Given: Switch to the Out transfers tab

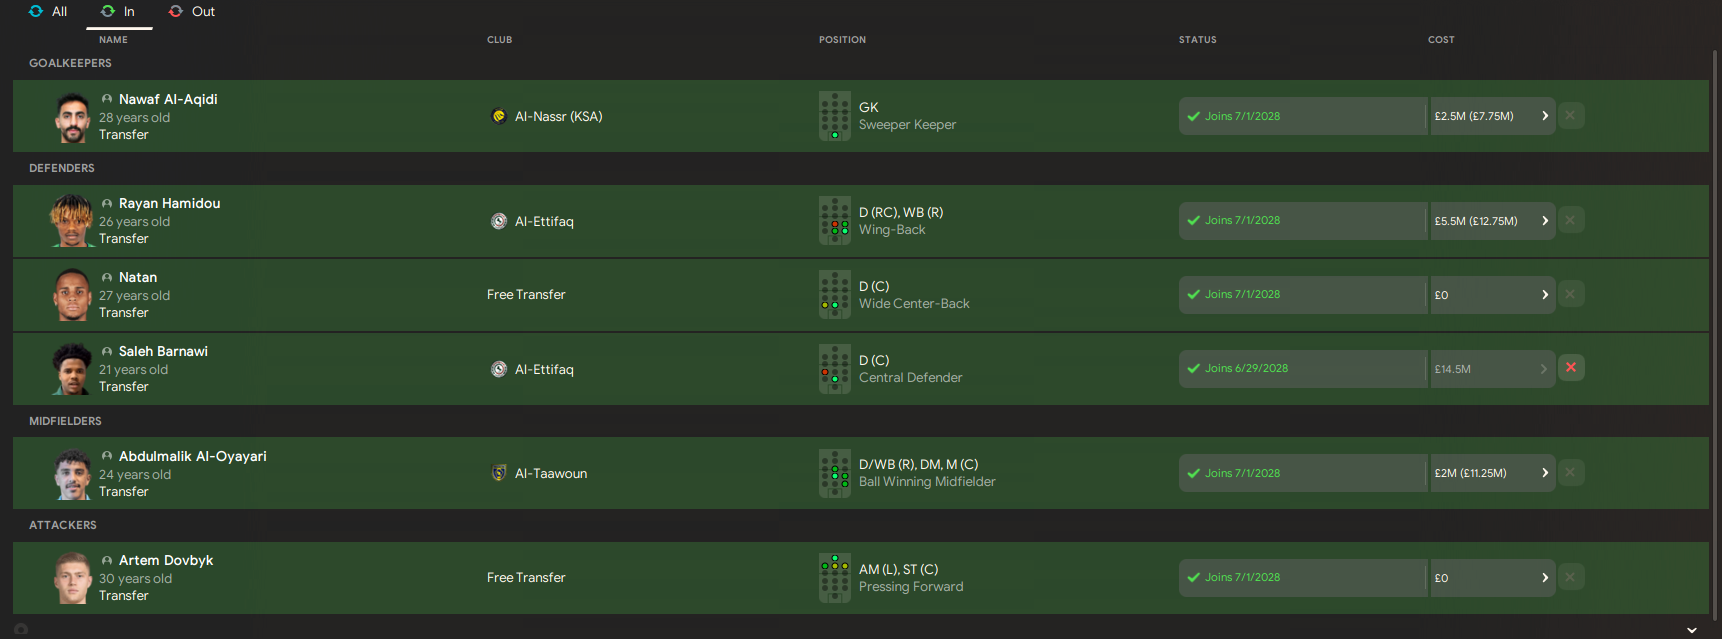Looking at the screenshot, I should pos(192,12).
